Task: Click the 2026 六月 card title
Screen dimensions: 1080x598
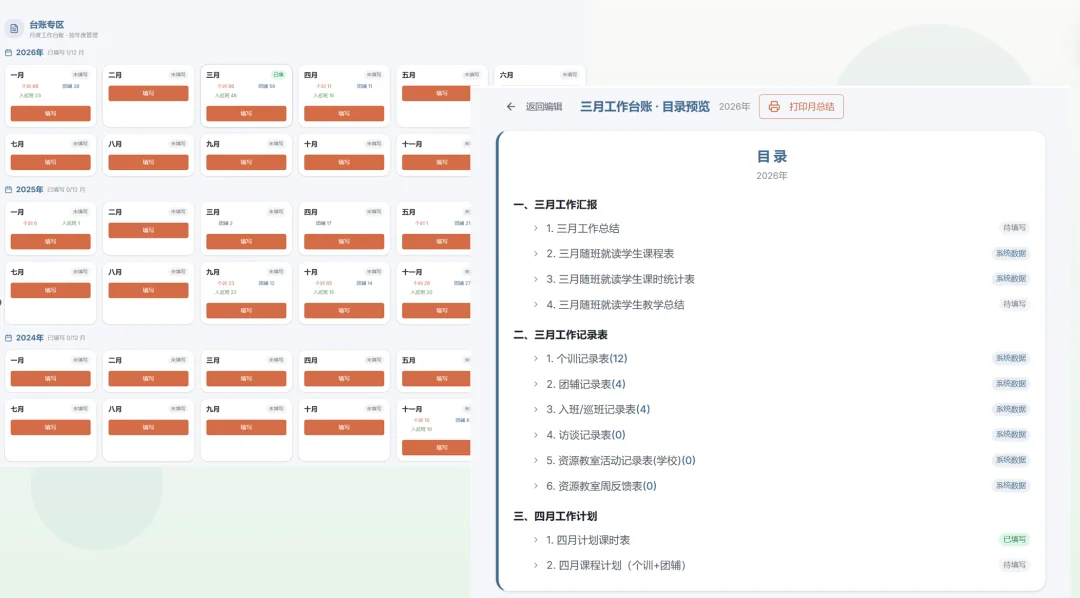Action: [506, 75]
